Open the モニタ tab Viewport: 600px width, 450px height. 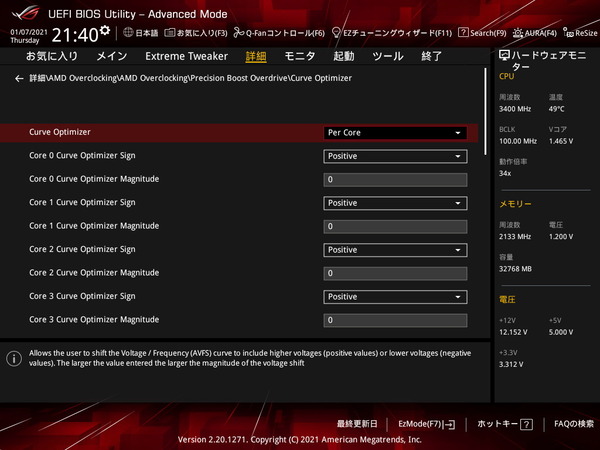[x=300, y=56]
